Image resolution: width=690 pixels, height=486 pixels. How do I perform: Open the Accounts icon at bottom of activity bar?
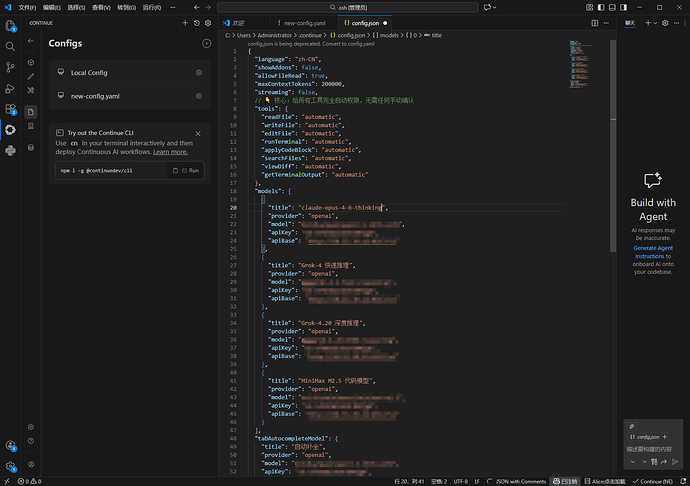click(x=10, y=446)
